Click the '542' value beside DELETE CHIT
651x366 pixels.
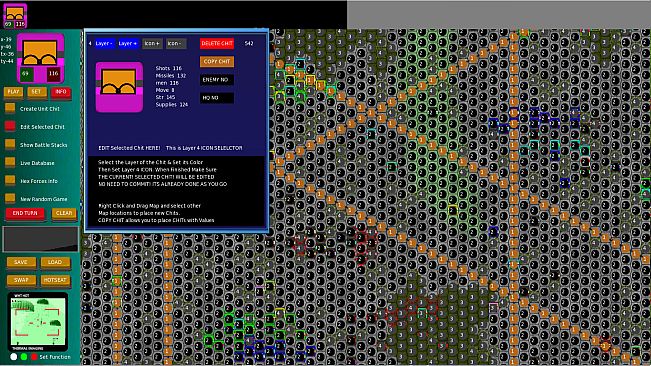click(249, 43)
